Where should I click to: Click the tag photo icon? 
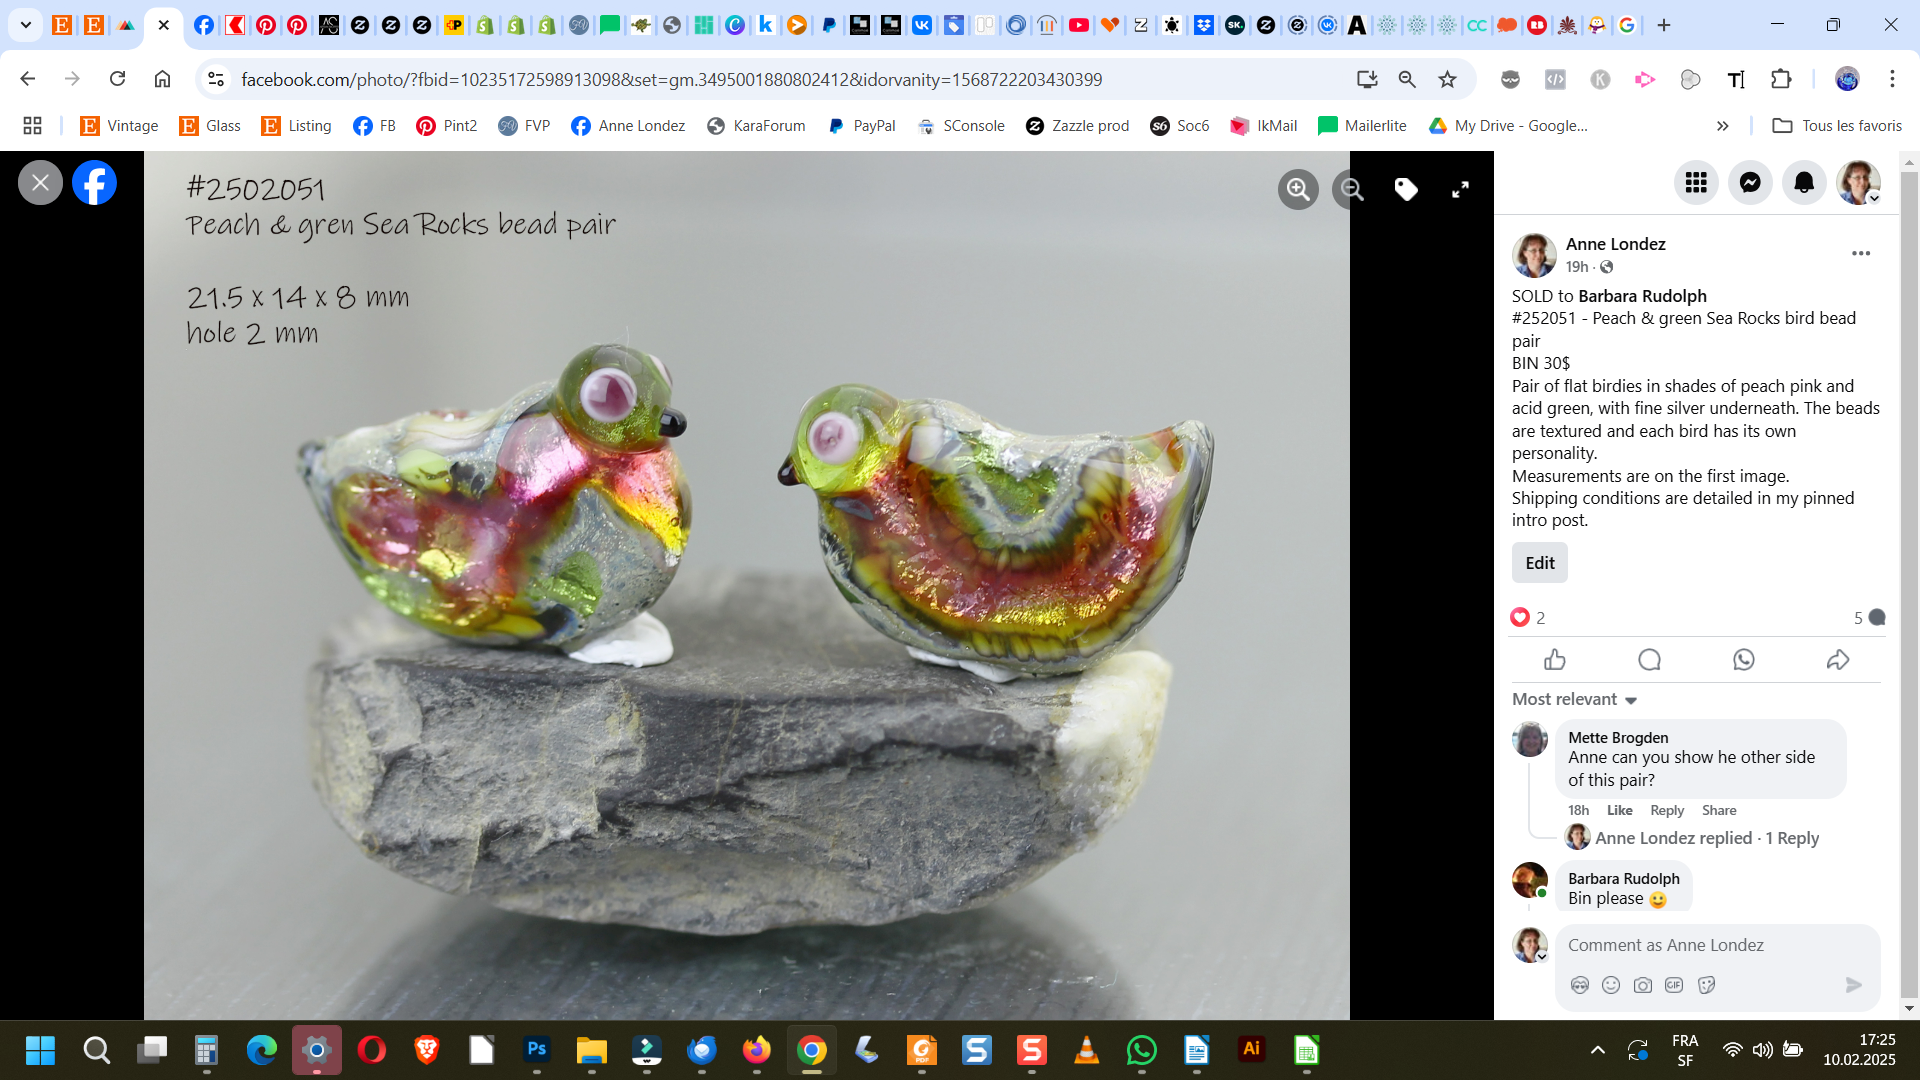click(1406, 189)
